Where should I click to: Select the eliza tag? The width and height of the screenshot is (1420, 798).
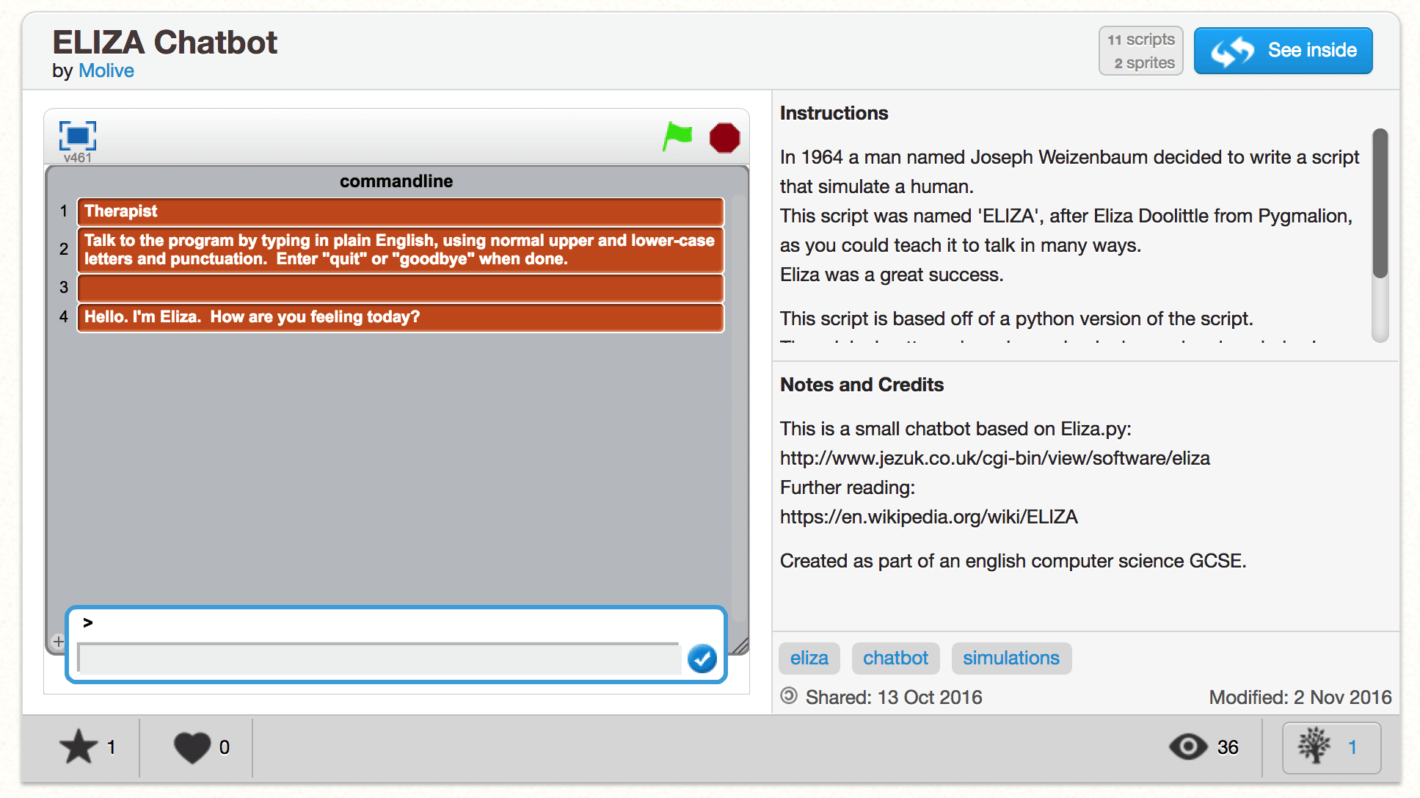809,658
